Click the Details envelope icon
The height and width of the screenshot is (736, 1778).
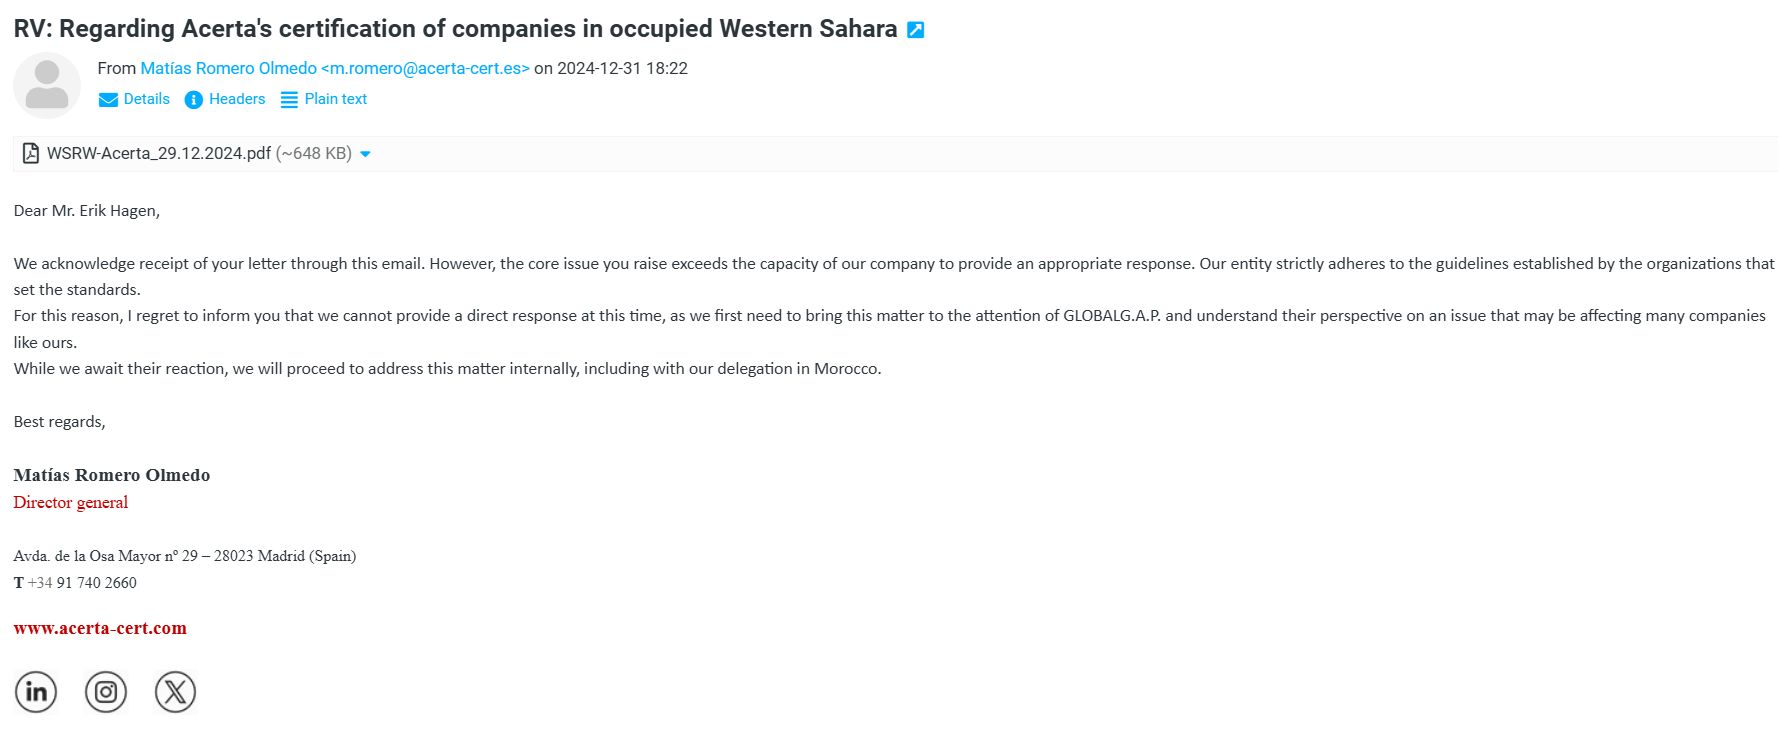pyautogui.click(x=108, y=100)
